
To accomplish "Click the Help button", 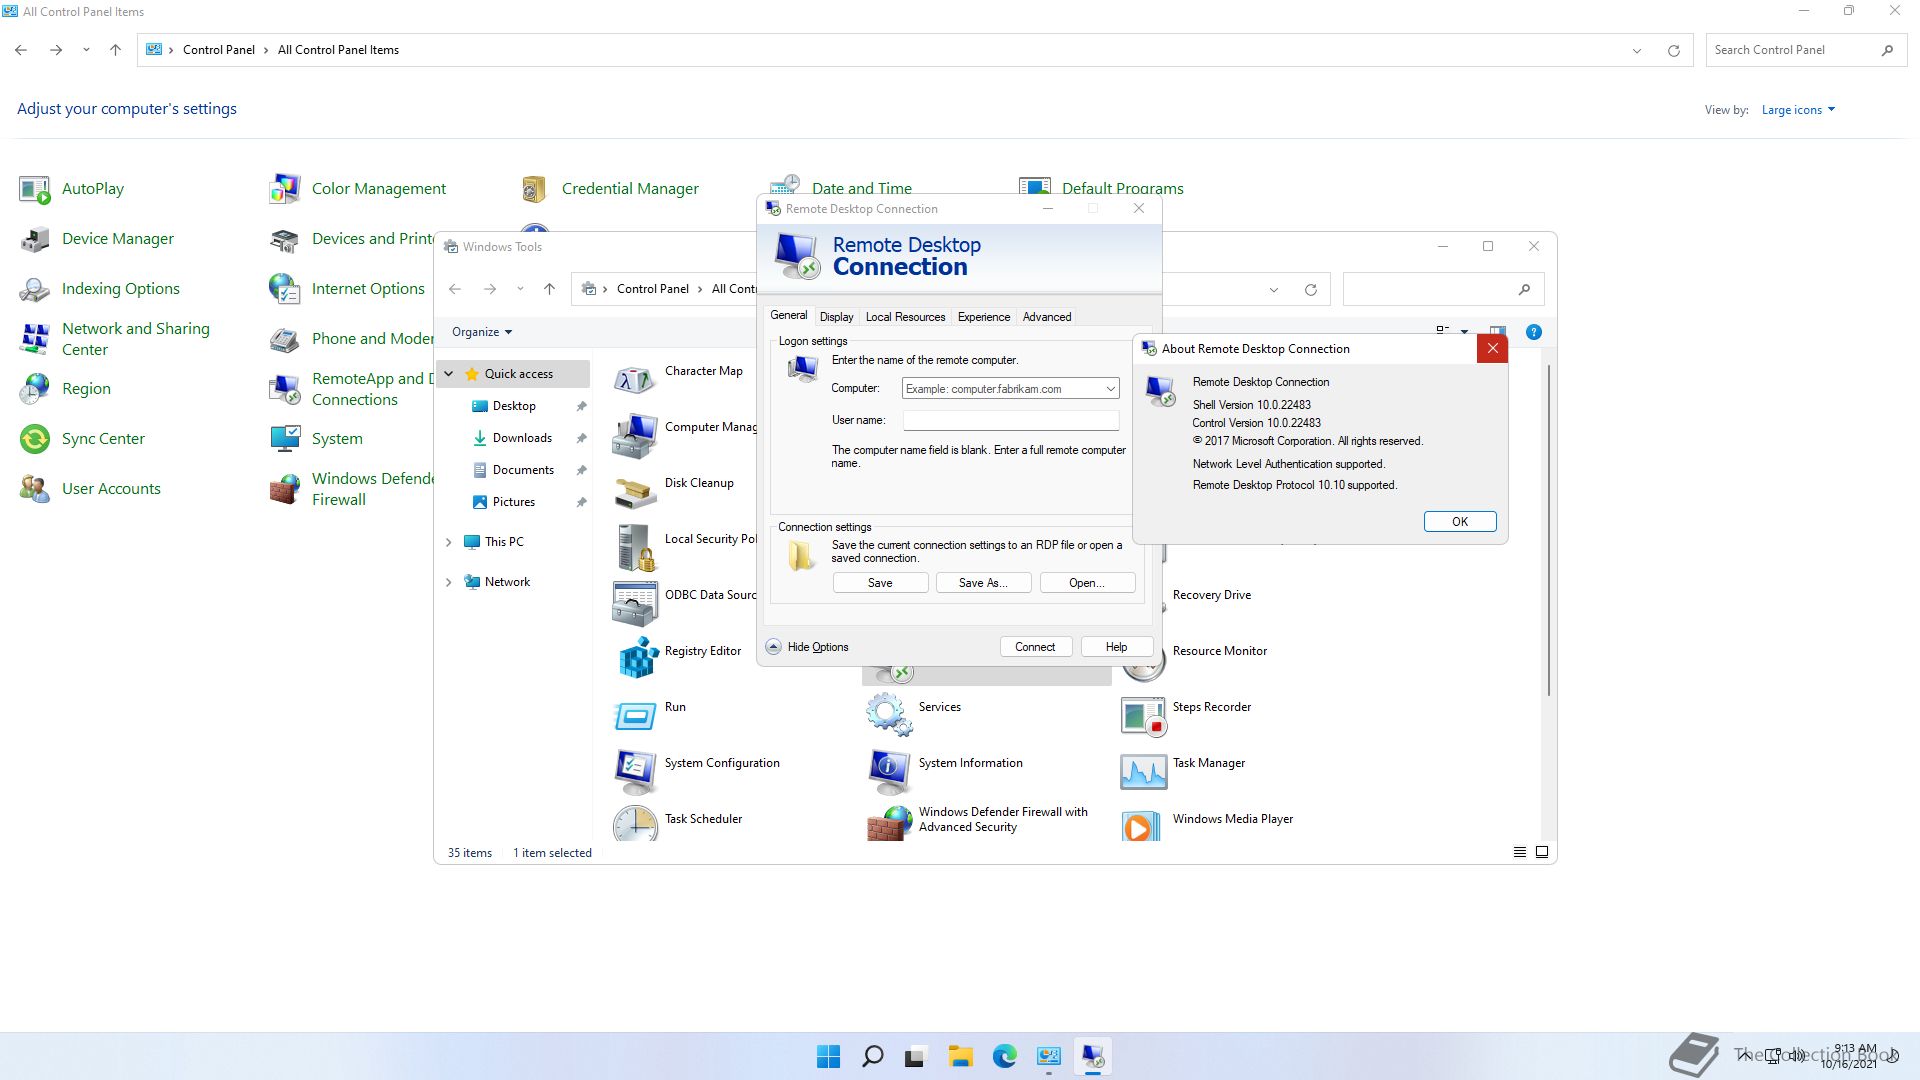I will (x=1116, y=647).
